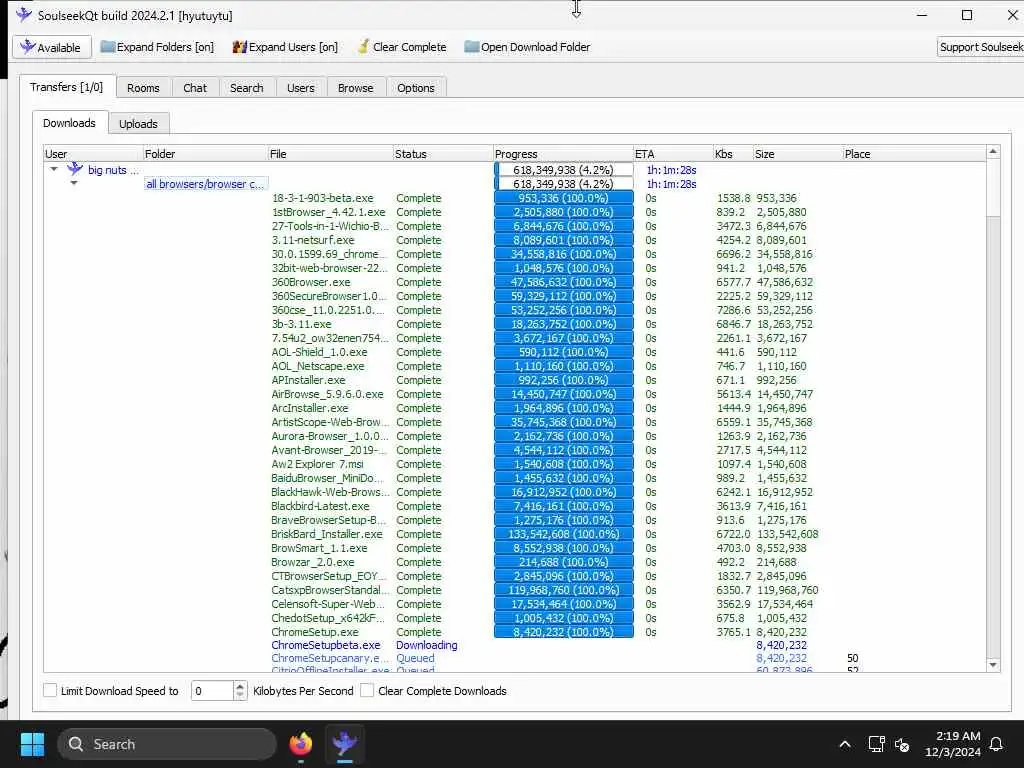Sort by the Status column header
The height and width of the screenshot is (768, 1024).
click(x=443, y=153)
